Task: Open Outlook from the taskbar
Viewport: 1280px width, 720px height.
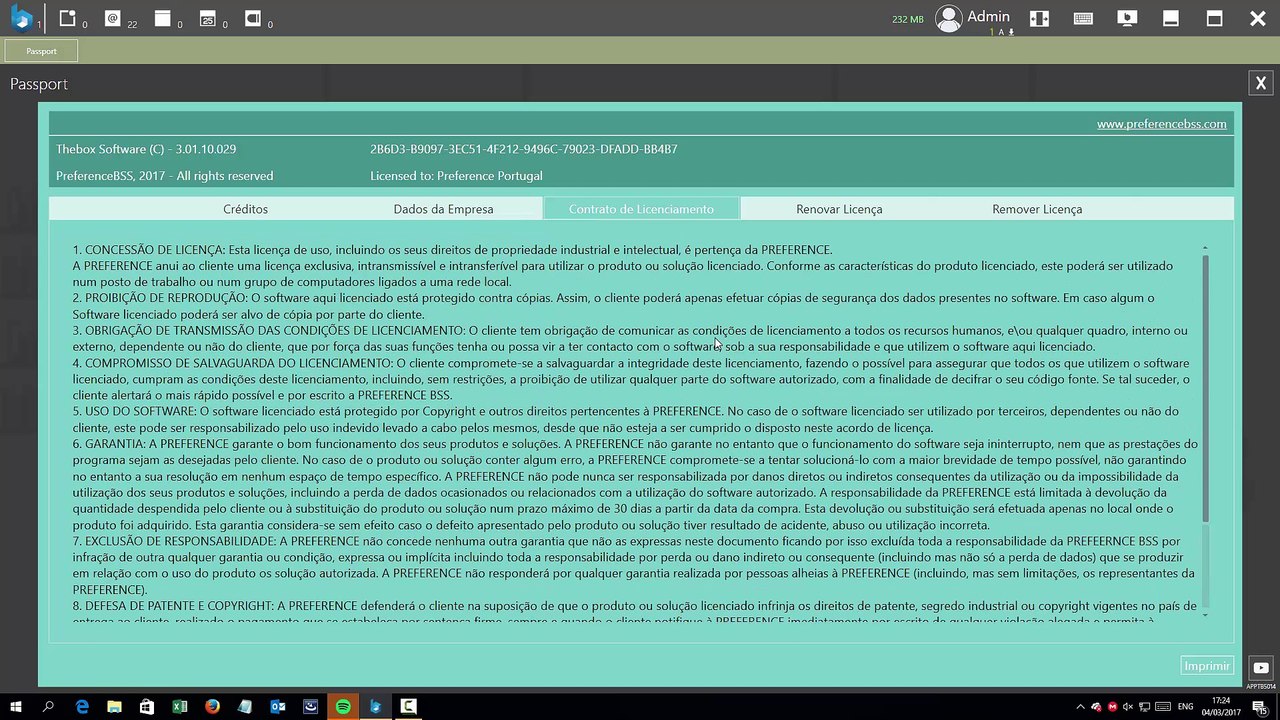Action: (278, 707)
